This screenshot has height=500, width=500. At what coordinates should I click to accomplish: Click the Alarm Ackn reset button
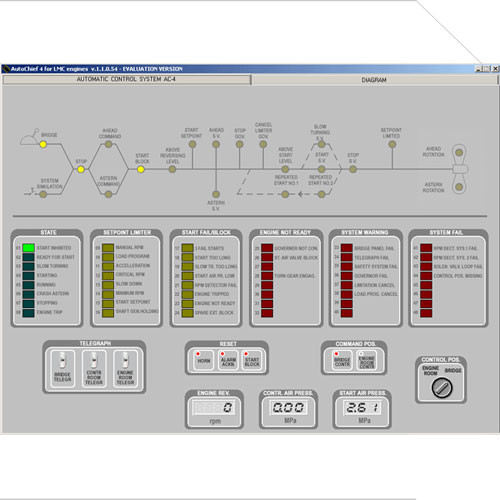(228, 360)
